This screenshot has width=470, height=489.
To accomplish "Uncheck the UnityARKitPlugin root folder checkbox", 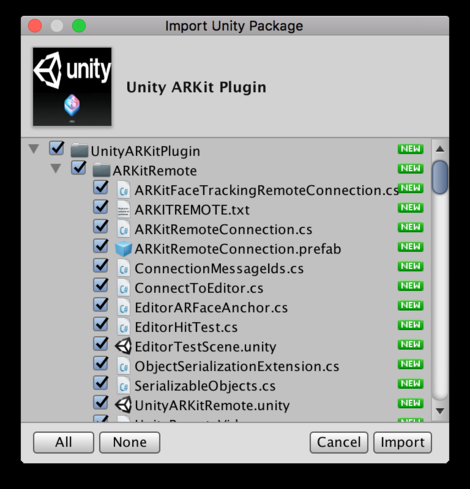I will coord(56,148).
